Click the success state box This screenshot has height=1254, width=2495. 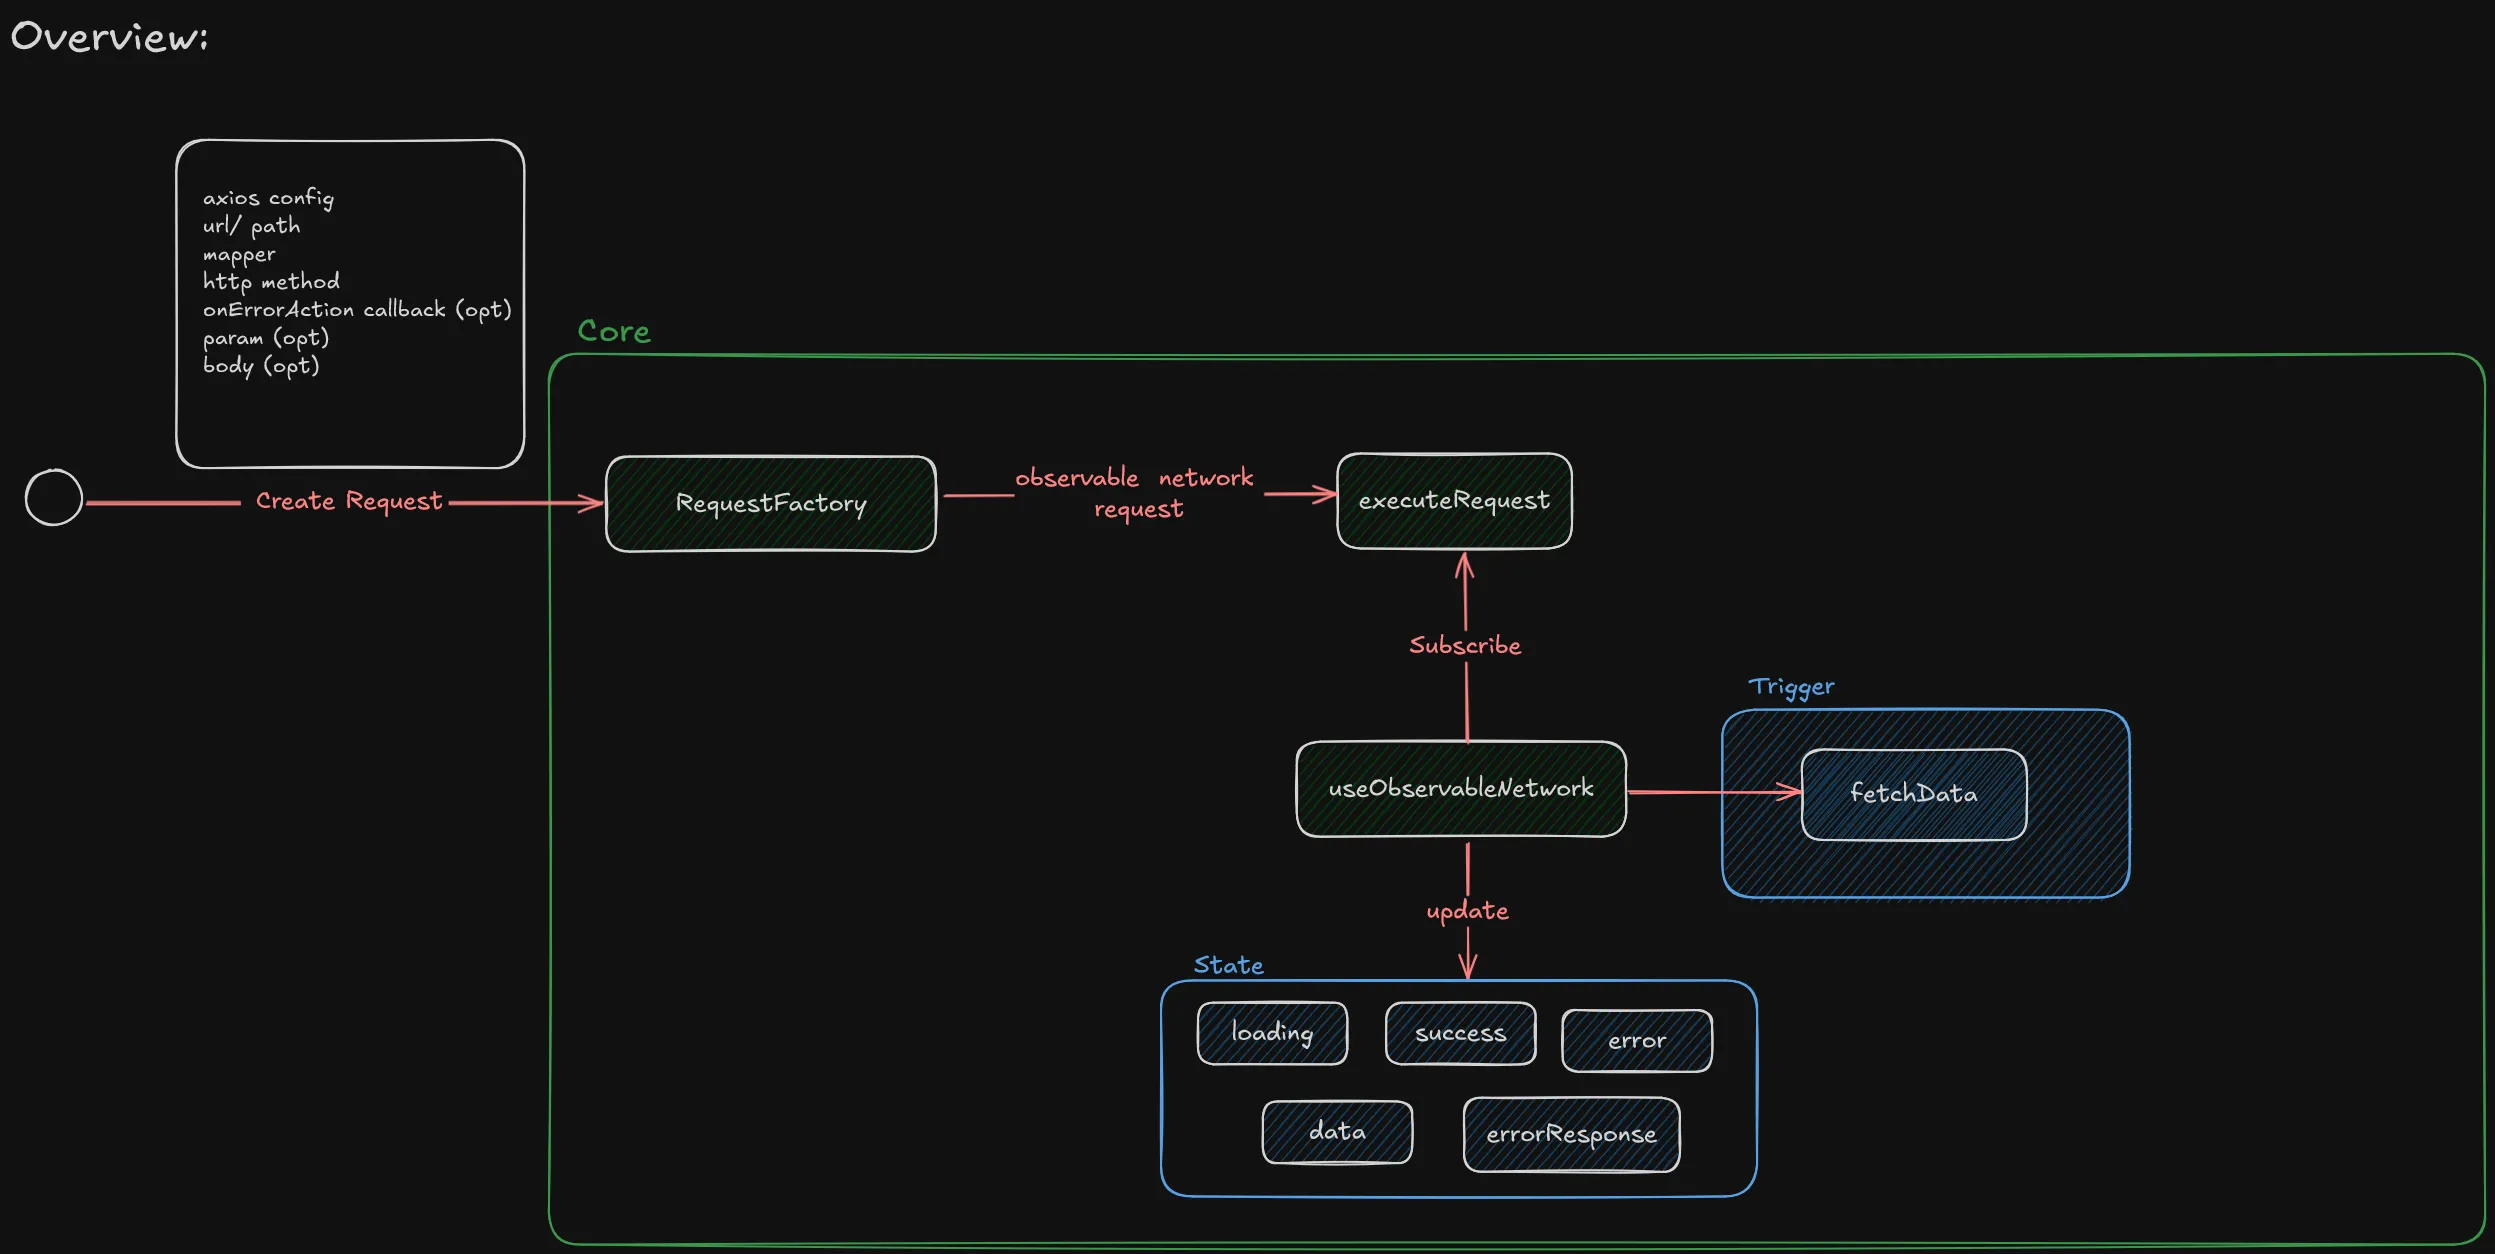[x=1460, y=1033]
